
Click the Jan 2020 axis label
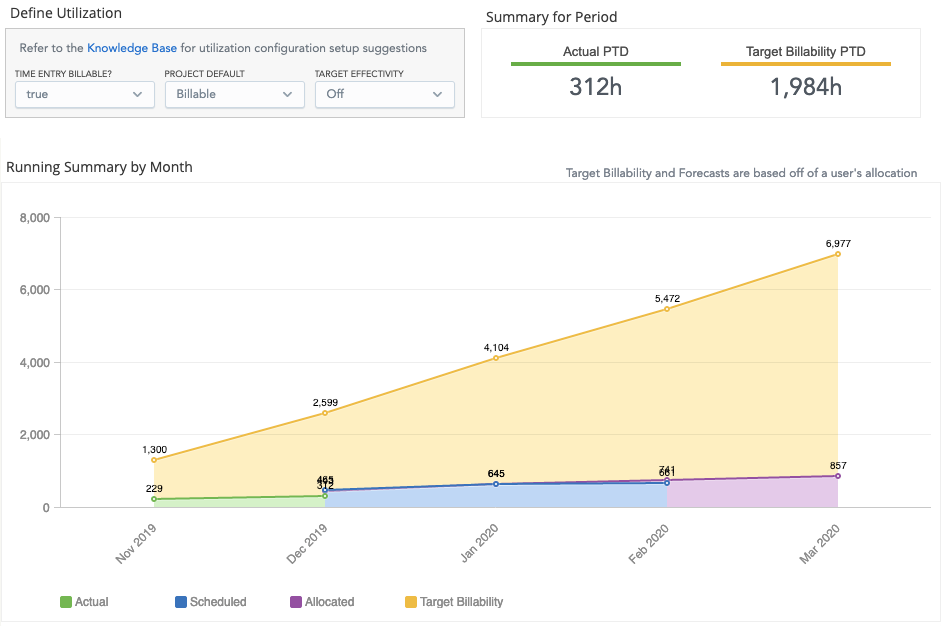click(x=480, y=543)
